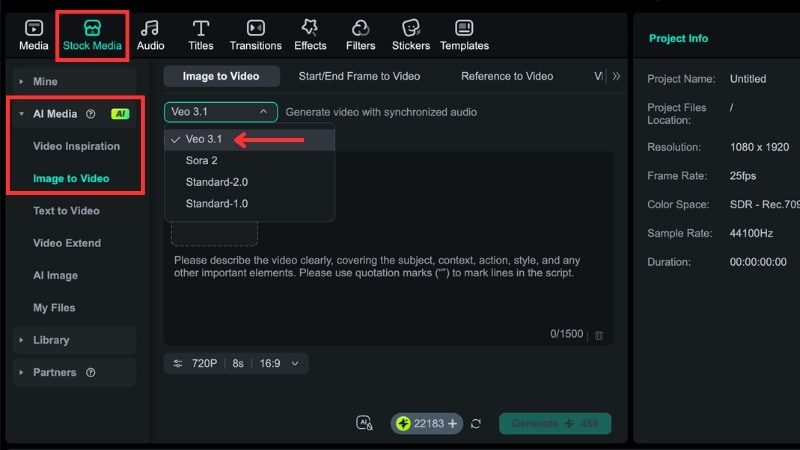The height and width of the screenshot is (450, 800).
Task: Open the 16:9 aspect ratio dropdown chevron
Action: click(x=295, y=363)
